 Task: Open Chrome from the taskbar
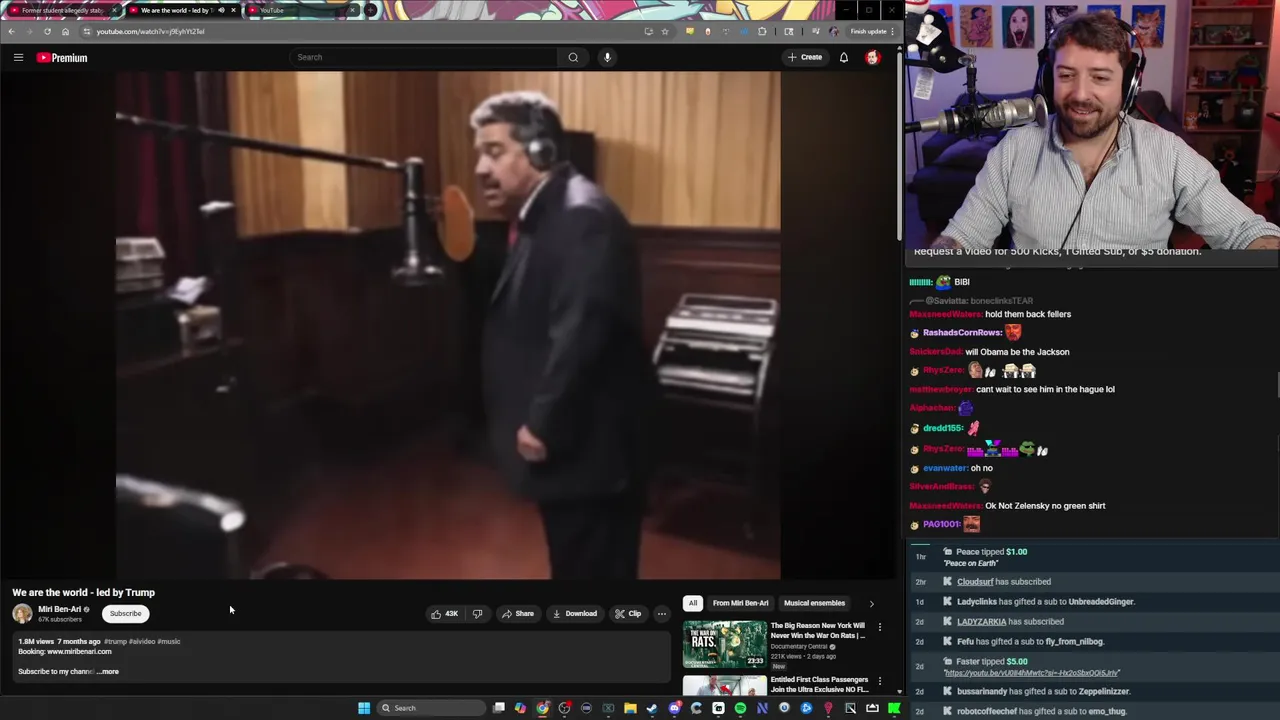coord(542,708)
